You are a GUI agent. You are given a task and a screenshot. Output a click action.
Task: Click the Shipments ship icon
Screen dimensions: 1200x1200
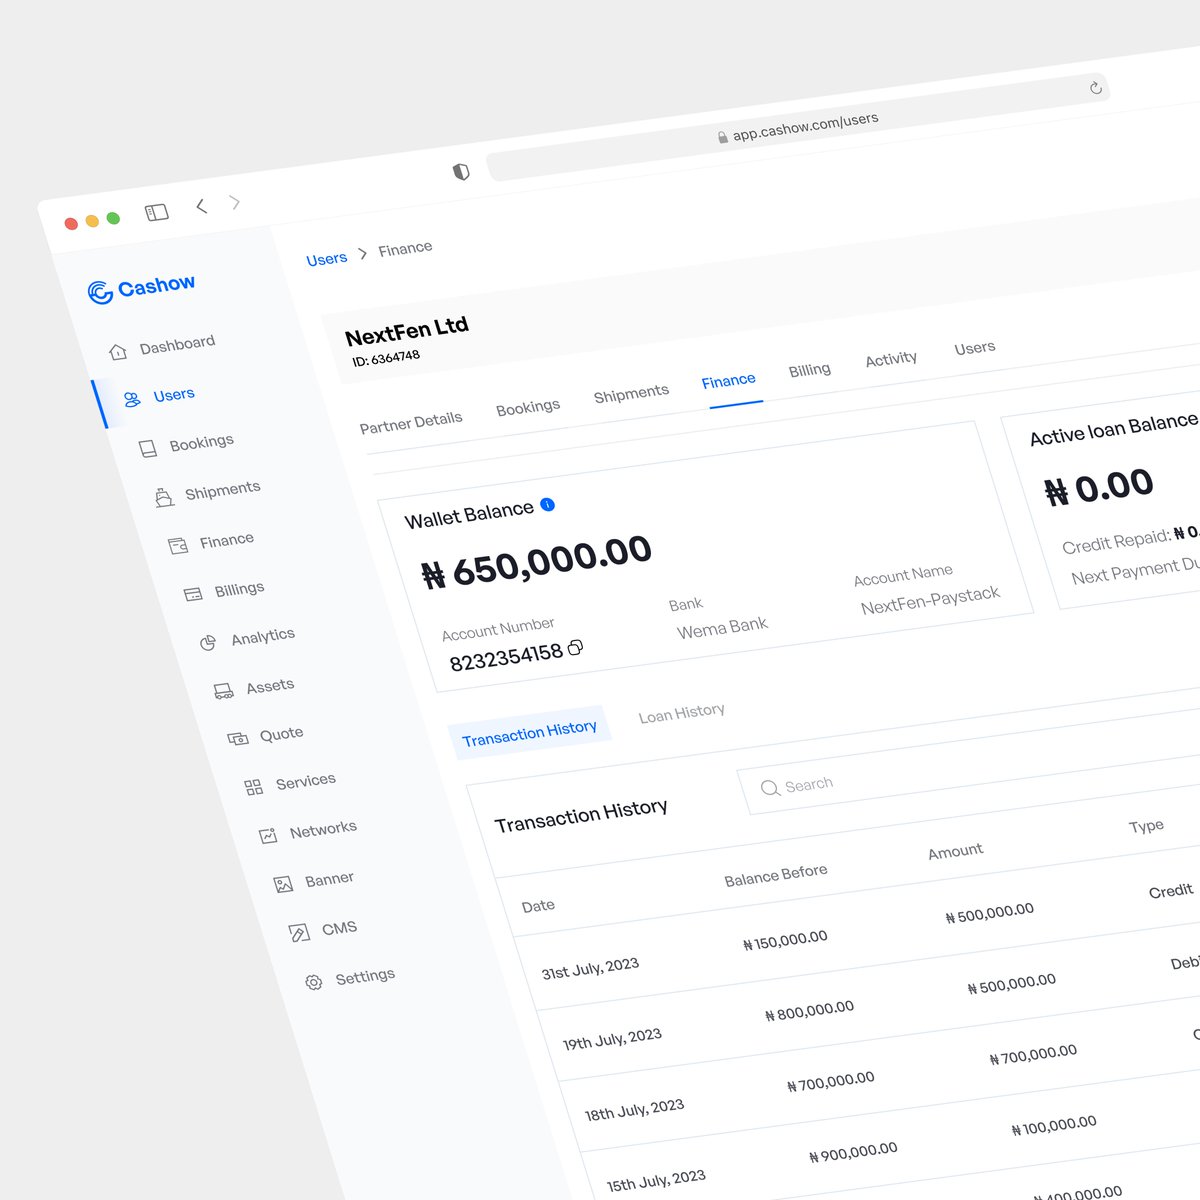(164, 497)
